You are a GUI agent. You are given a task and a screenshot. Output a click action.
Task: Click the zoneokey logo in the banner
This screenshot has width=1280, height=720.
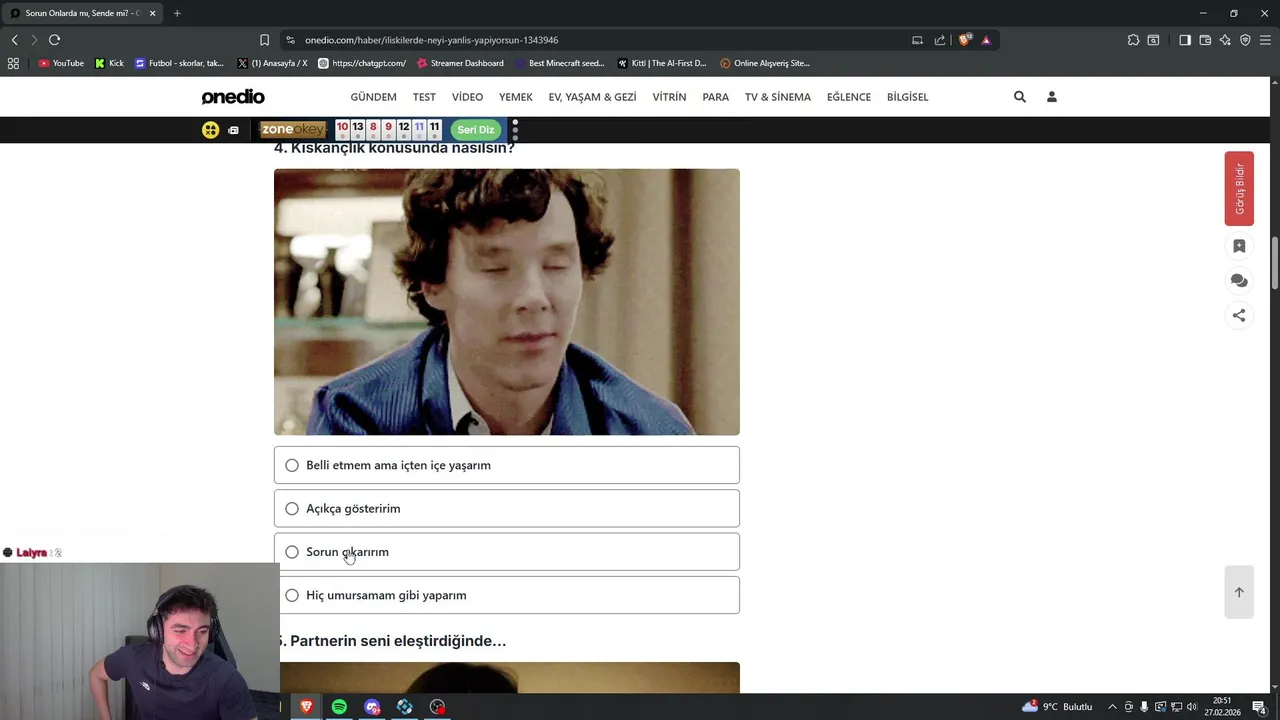click(x=293, y=129)
